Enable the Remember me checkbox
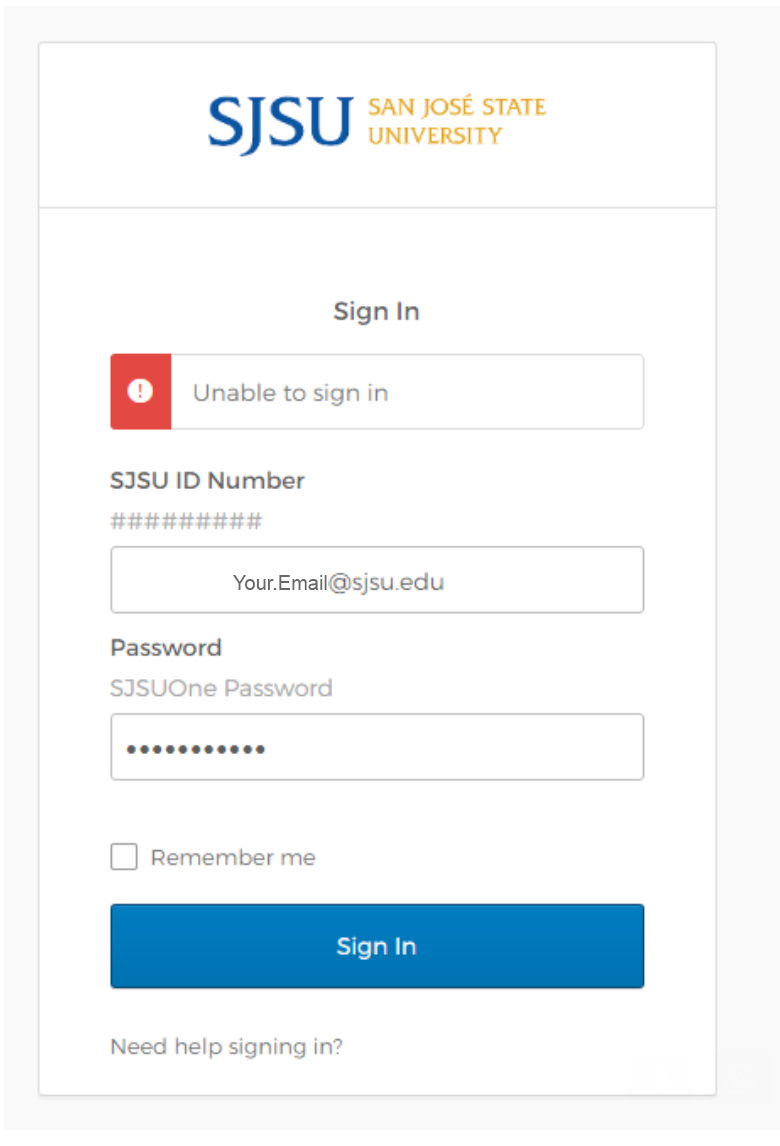This screenshot has height=1146, width=780. pyautogui.click(x=124, y=857)
